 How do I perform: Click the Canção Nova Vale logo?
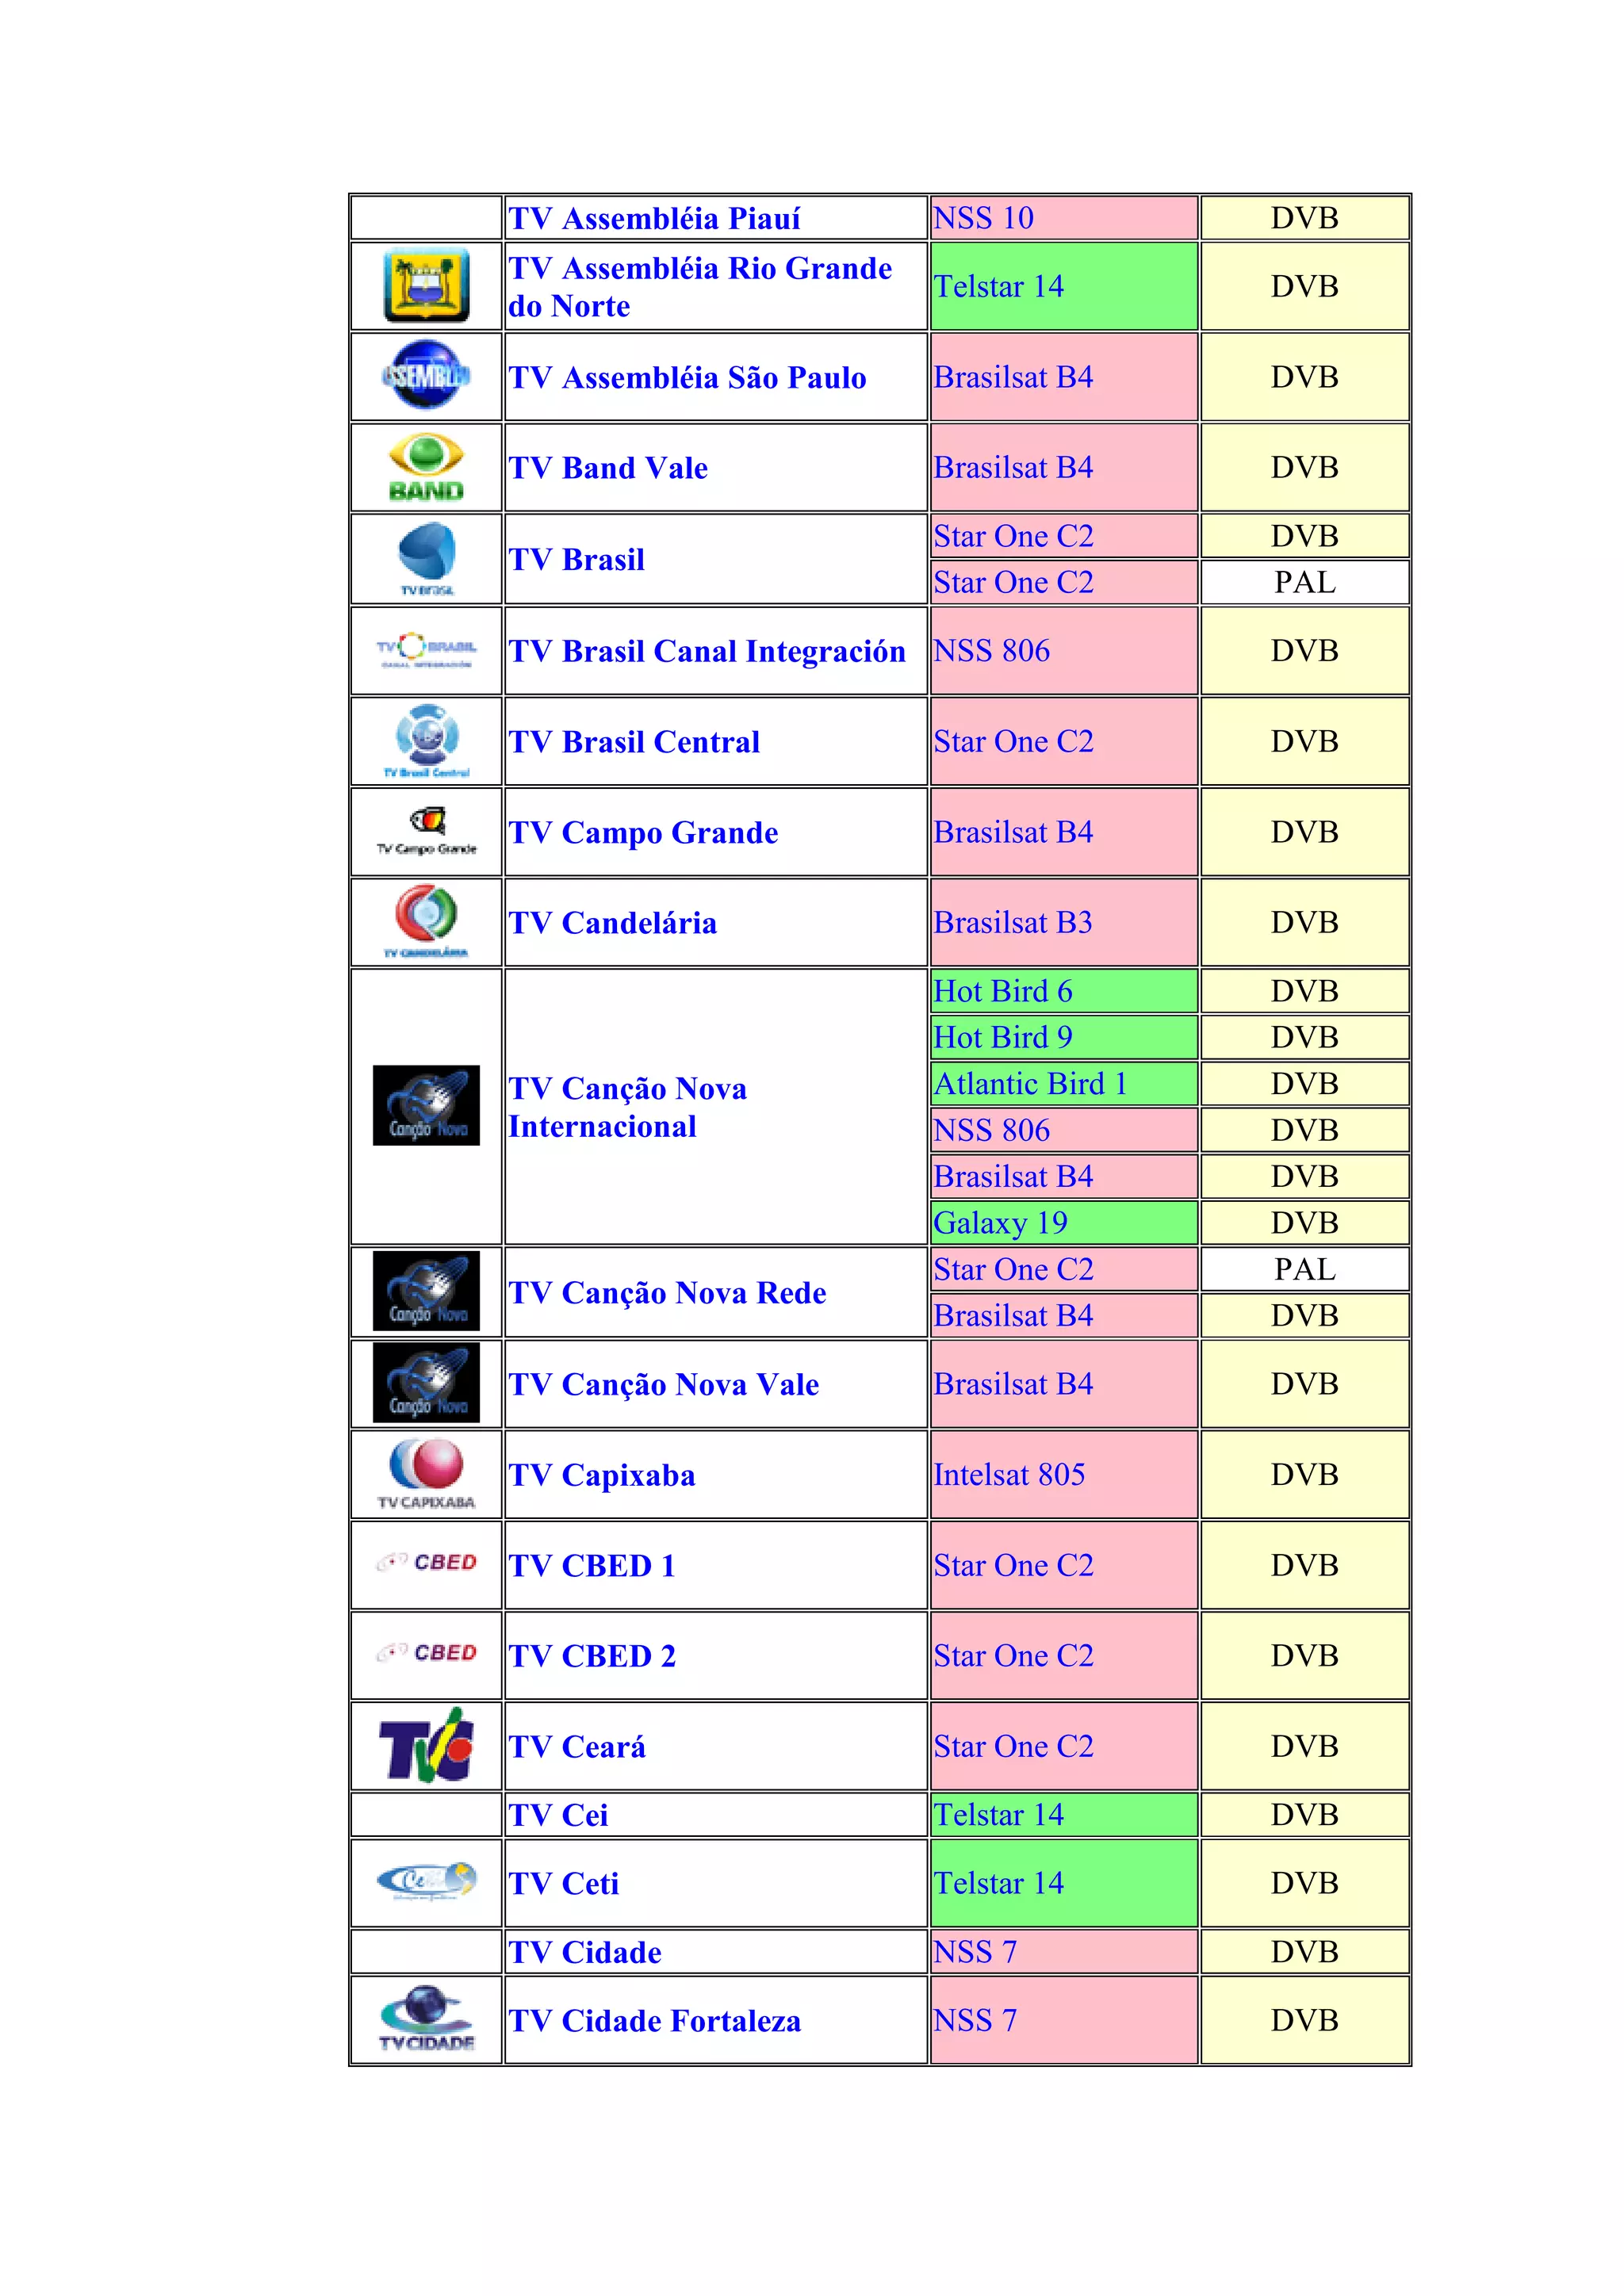coord(426,1383)
